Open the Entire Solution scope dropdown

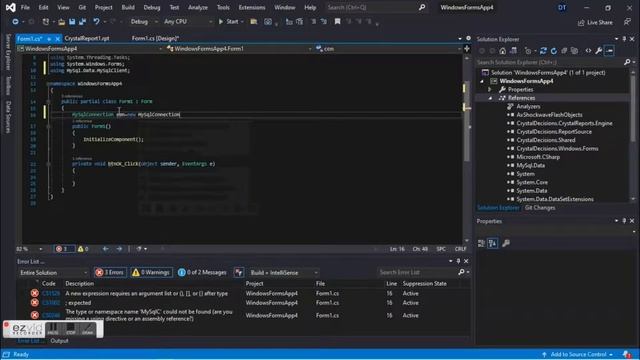(53, 273)
